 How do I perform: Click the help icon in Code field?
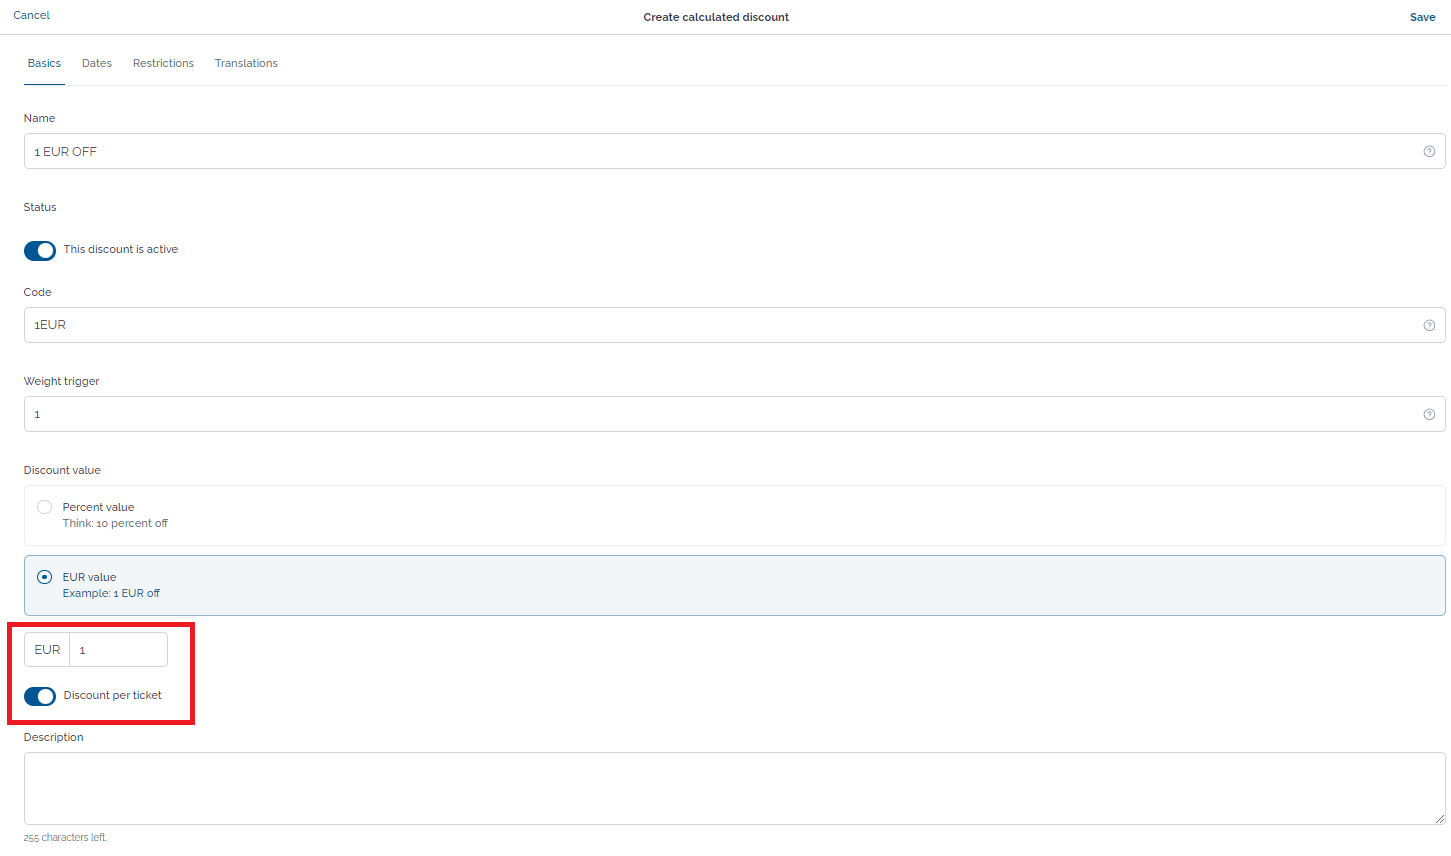click(1429, 325)
